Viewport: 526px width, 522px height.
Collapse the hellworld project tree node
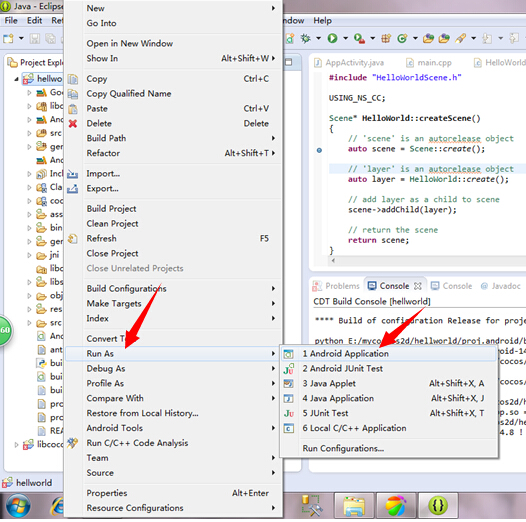click(x=16, y=80)
